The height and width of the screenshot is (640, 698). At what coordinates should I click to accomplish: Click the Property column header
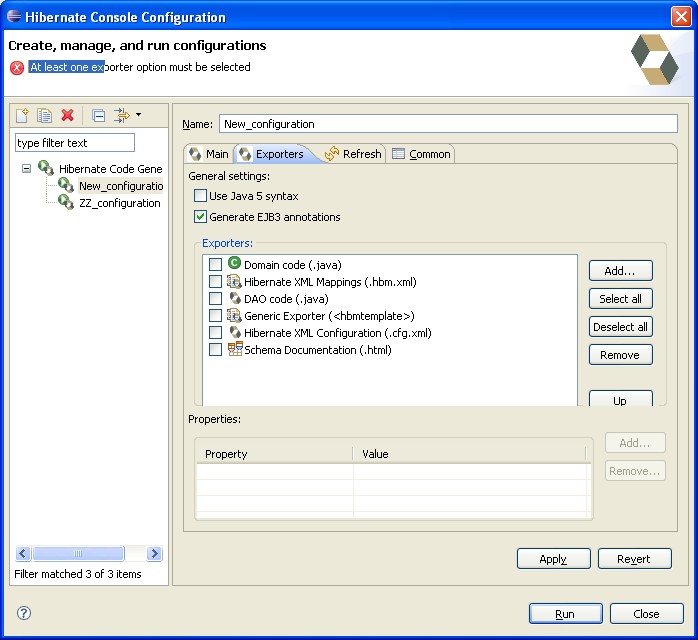274,454
